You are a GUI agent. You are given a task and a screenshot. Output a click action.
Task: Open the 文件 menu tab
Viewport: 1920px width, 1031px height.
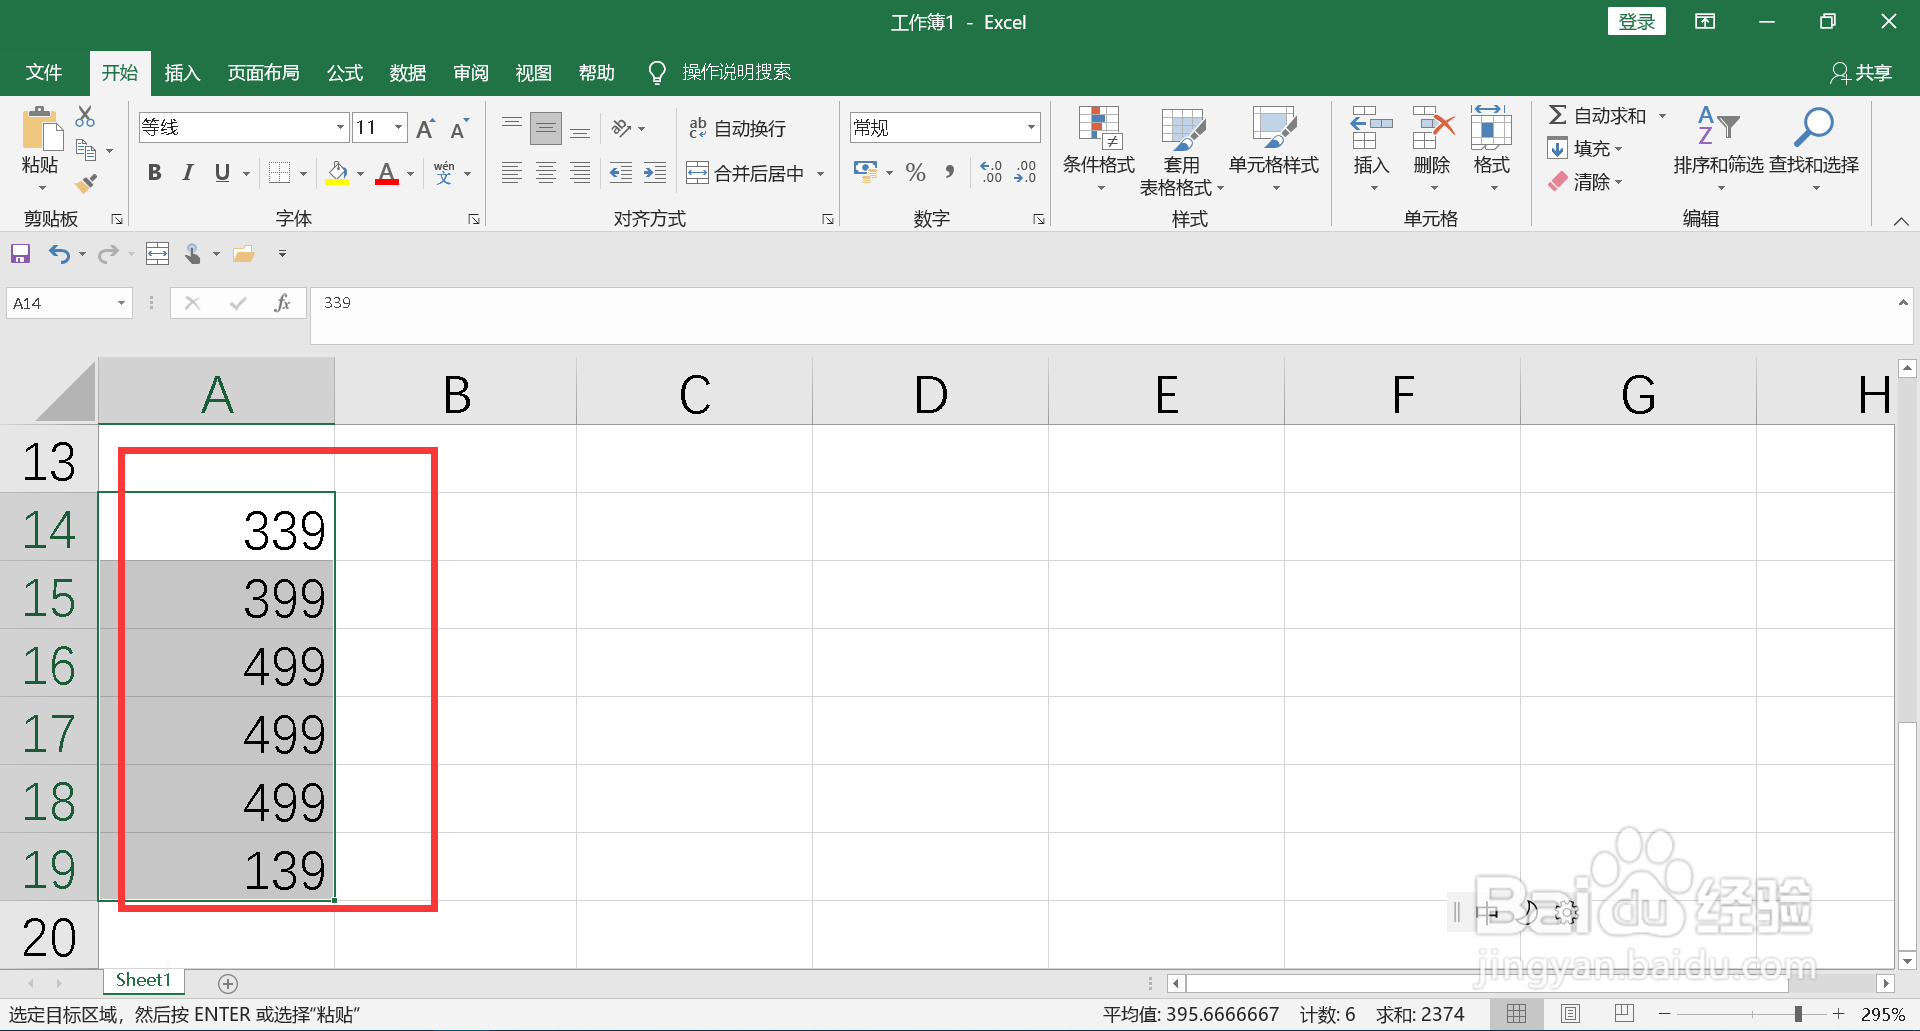pyautogui.click(x=44, y=72)
